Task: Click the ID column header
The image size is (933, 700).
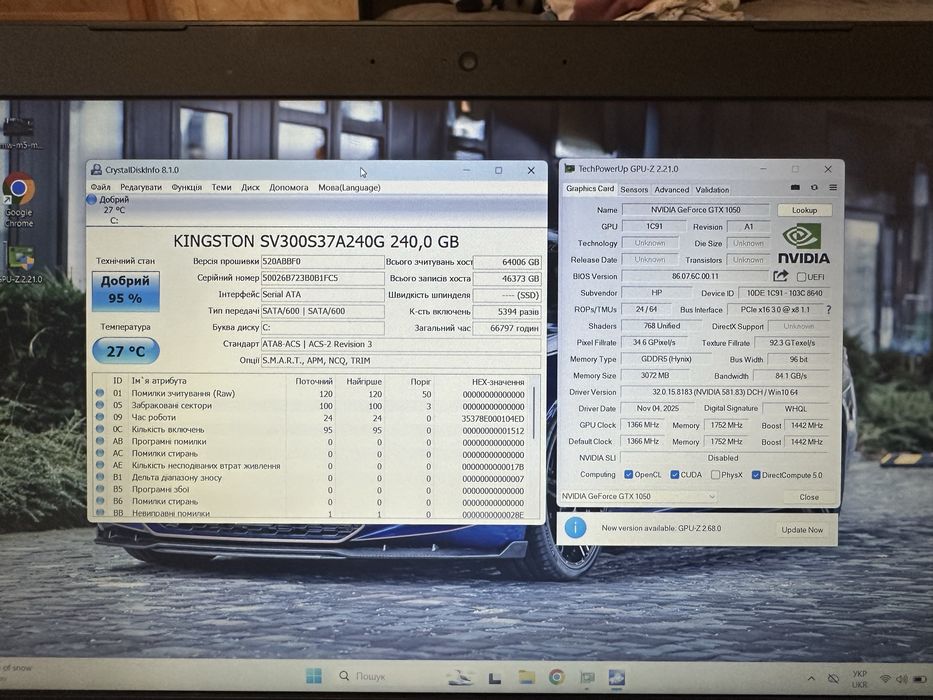Action: pos(118,381)
